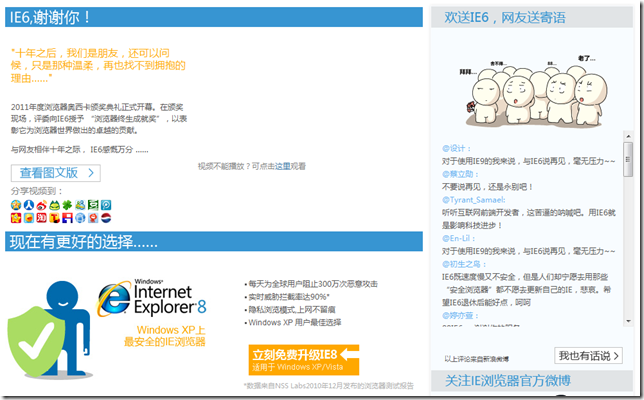The height and width of the screenshot is (400, 644).
Task: Click 不要说再见，还是永别吧 comment
Action: pos(487,187)
